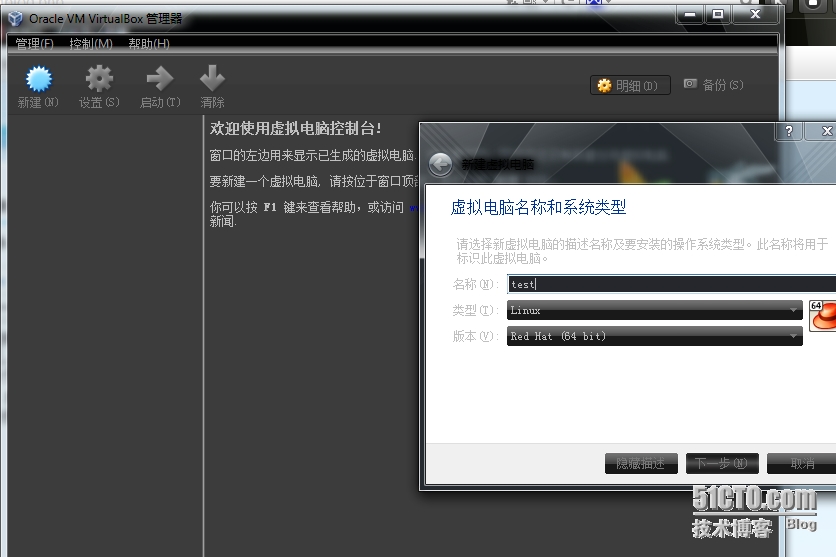Click the Red Hat OS type icon
The height and width of the screenshot is (557, 836).
(x=822, y=316)
